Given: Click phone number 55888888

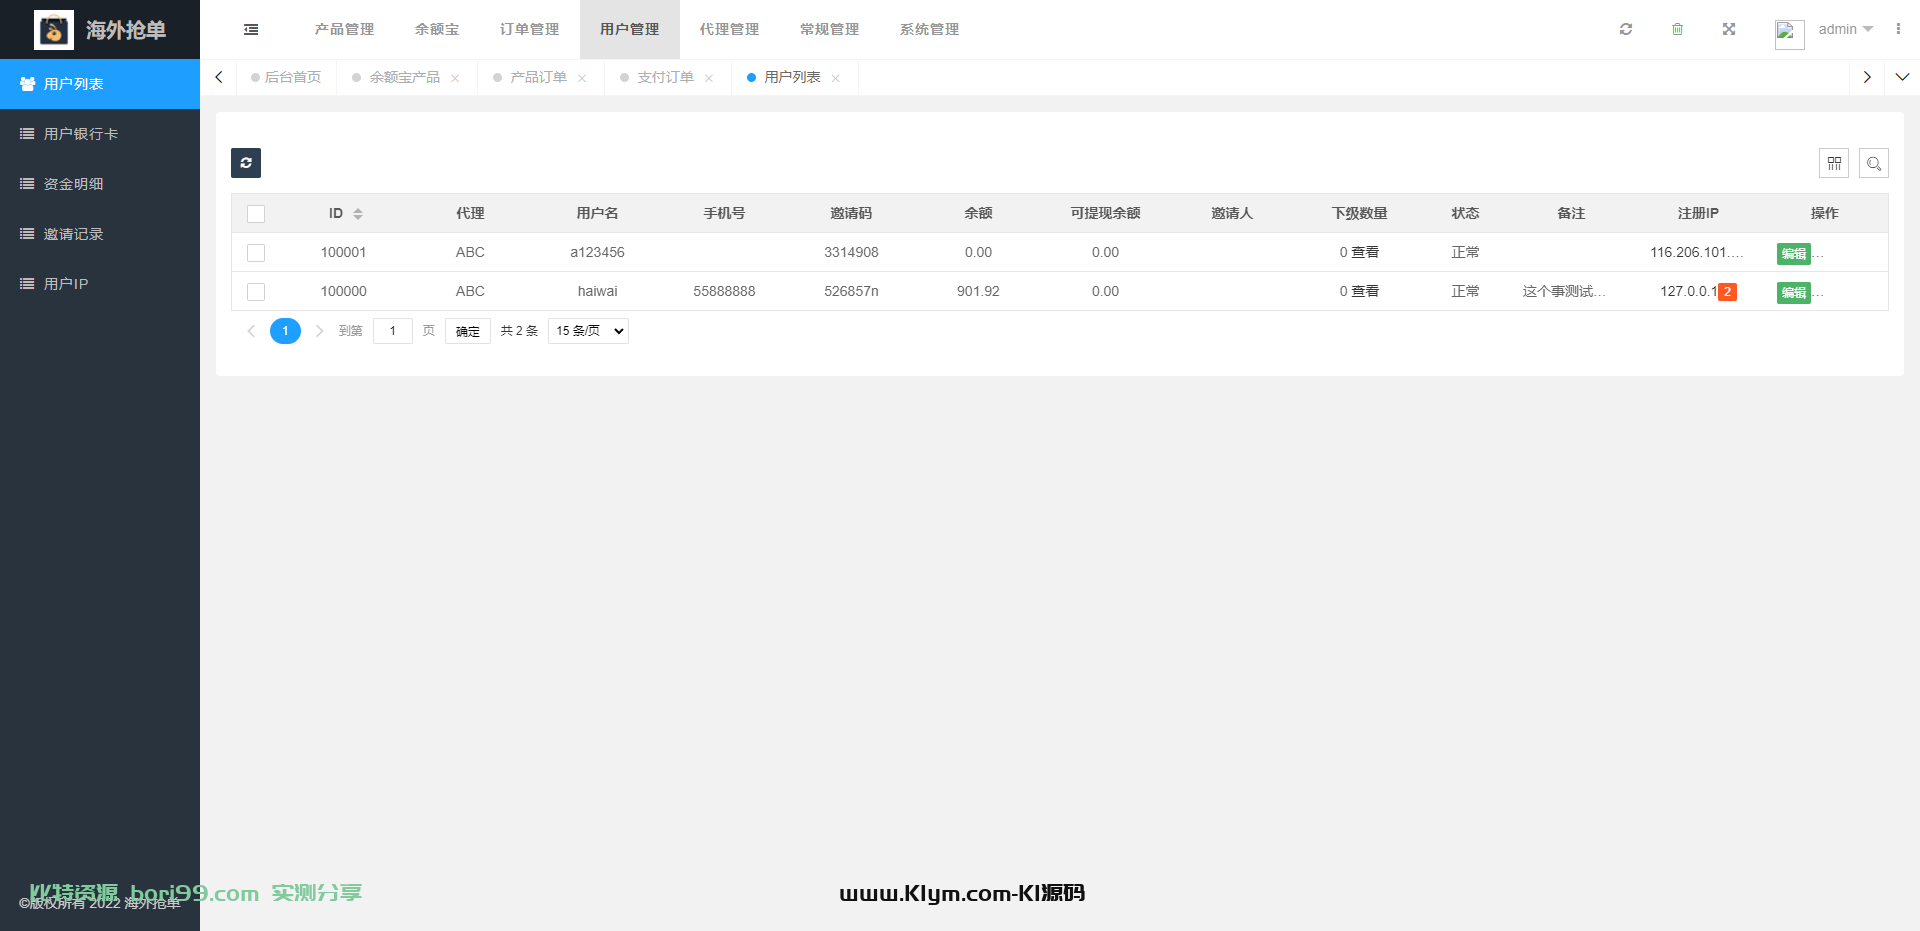Looking at the screenshot, I should pyautogui.click(x=724, y=291).
